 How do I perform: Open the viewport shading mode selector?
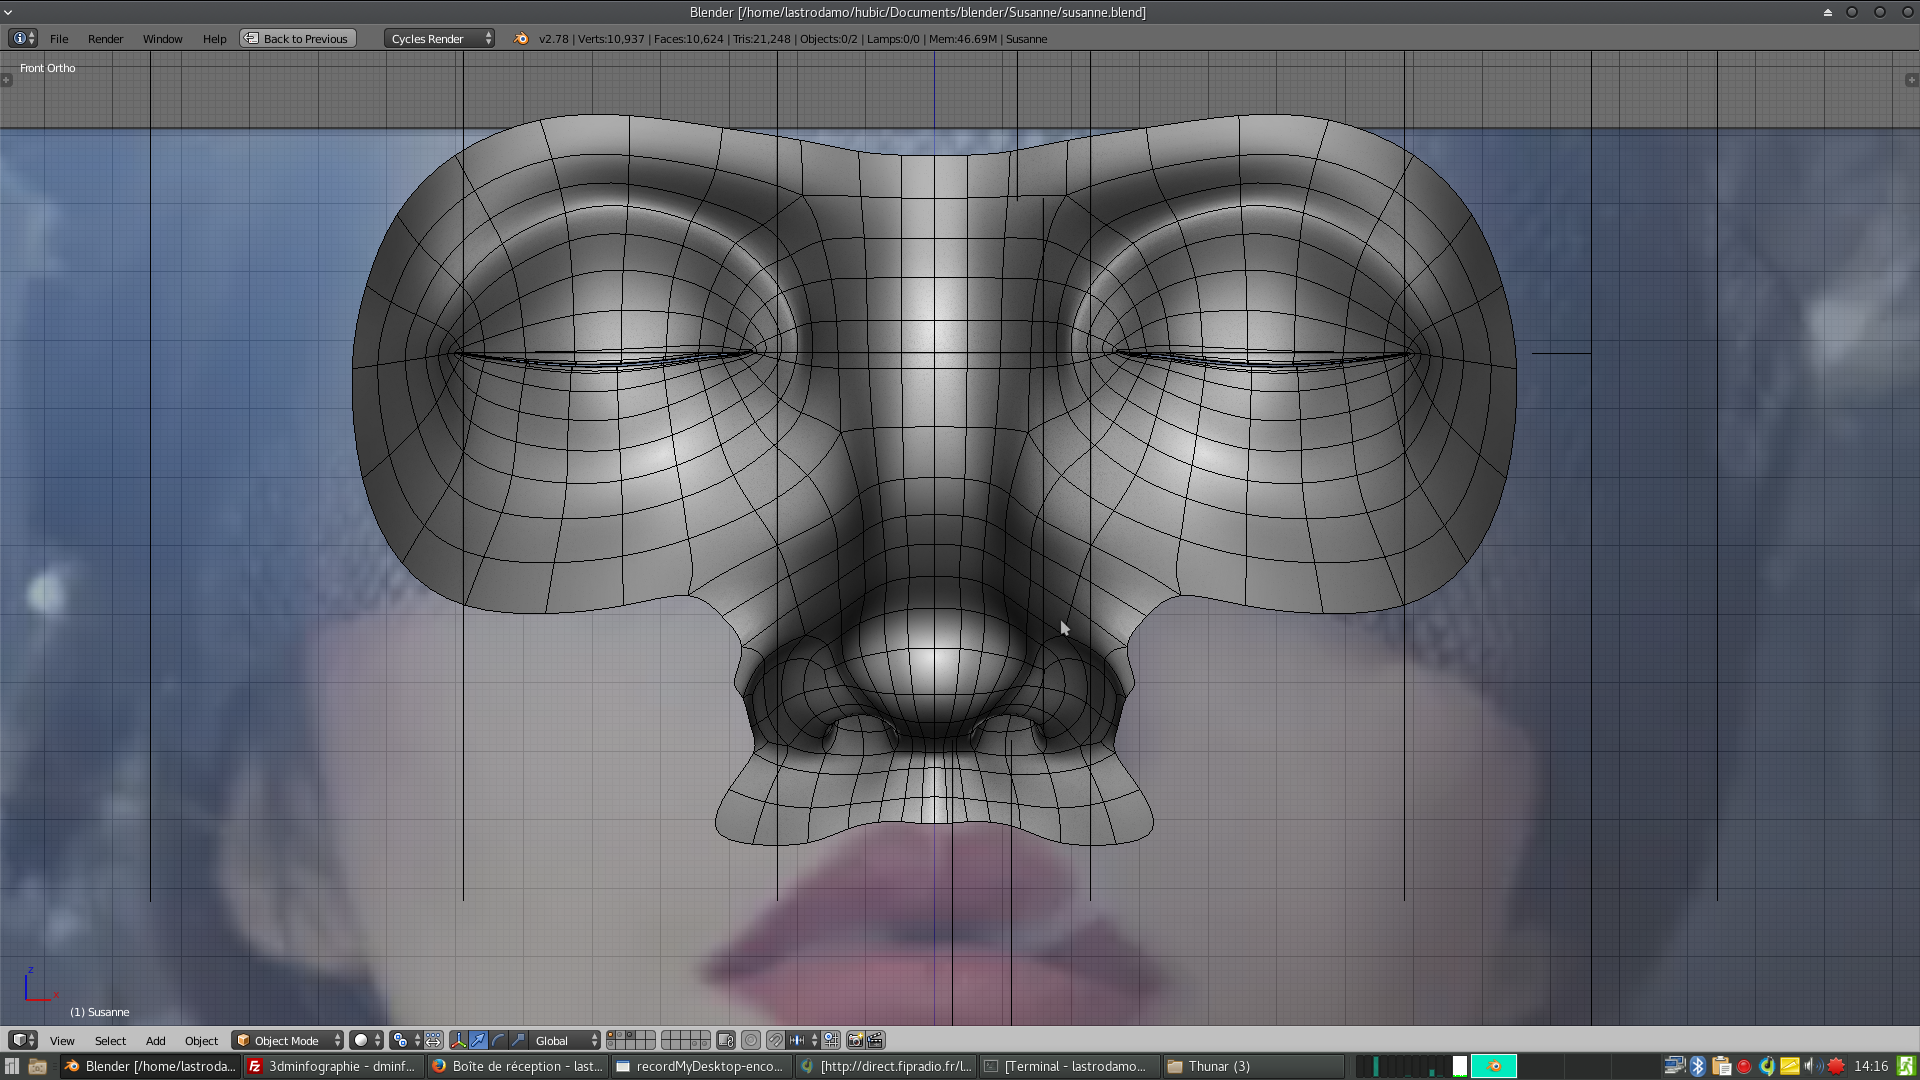coord(366,1041)
